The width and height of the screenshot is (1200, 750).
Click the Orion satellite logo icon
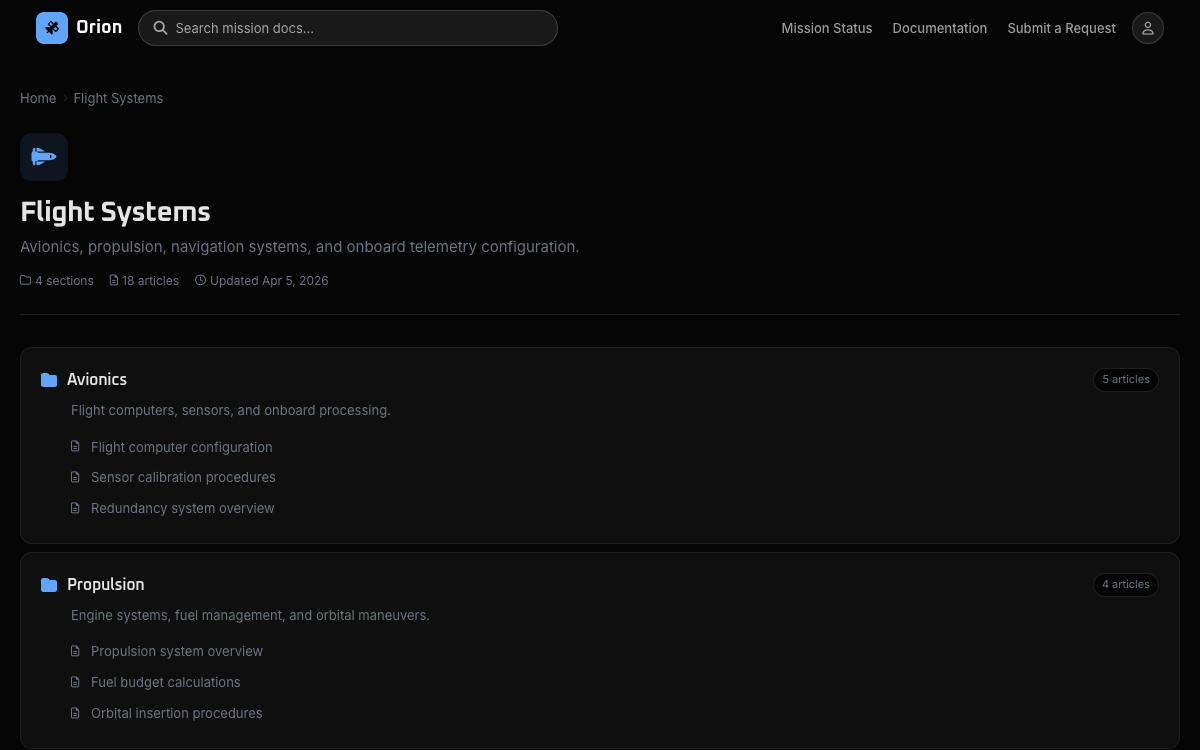(52, 28)
